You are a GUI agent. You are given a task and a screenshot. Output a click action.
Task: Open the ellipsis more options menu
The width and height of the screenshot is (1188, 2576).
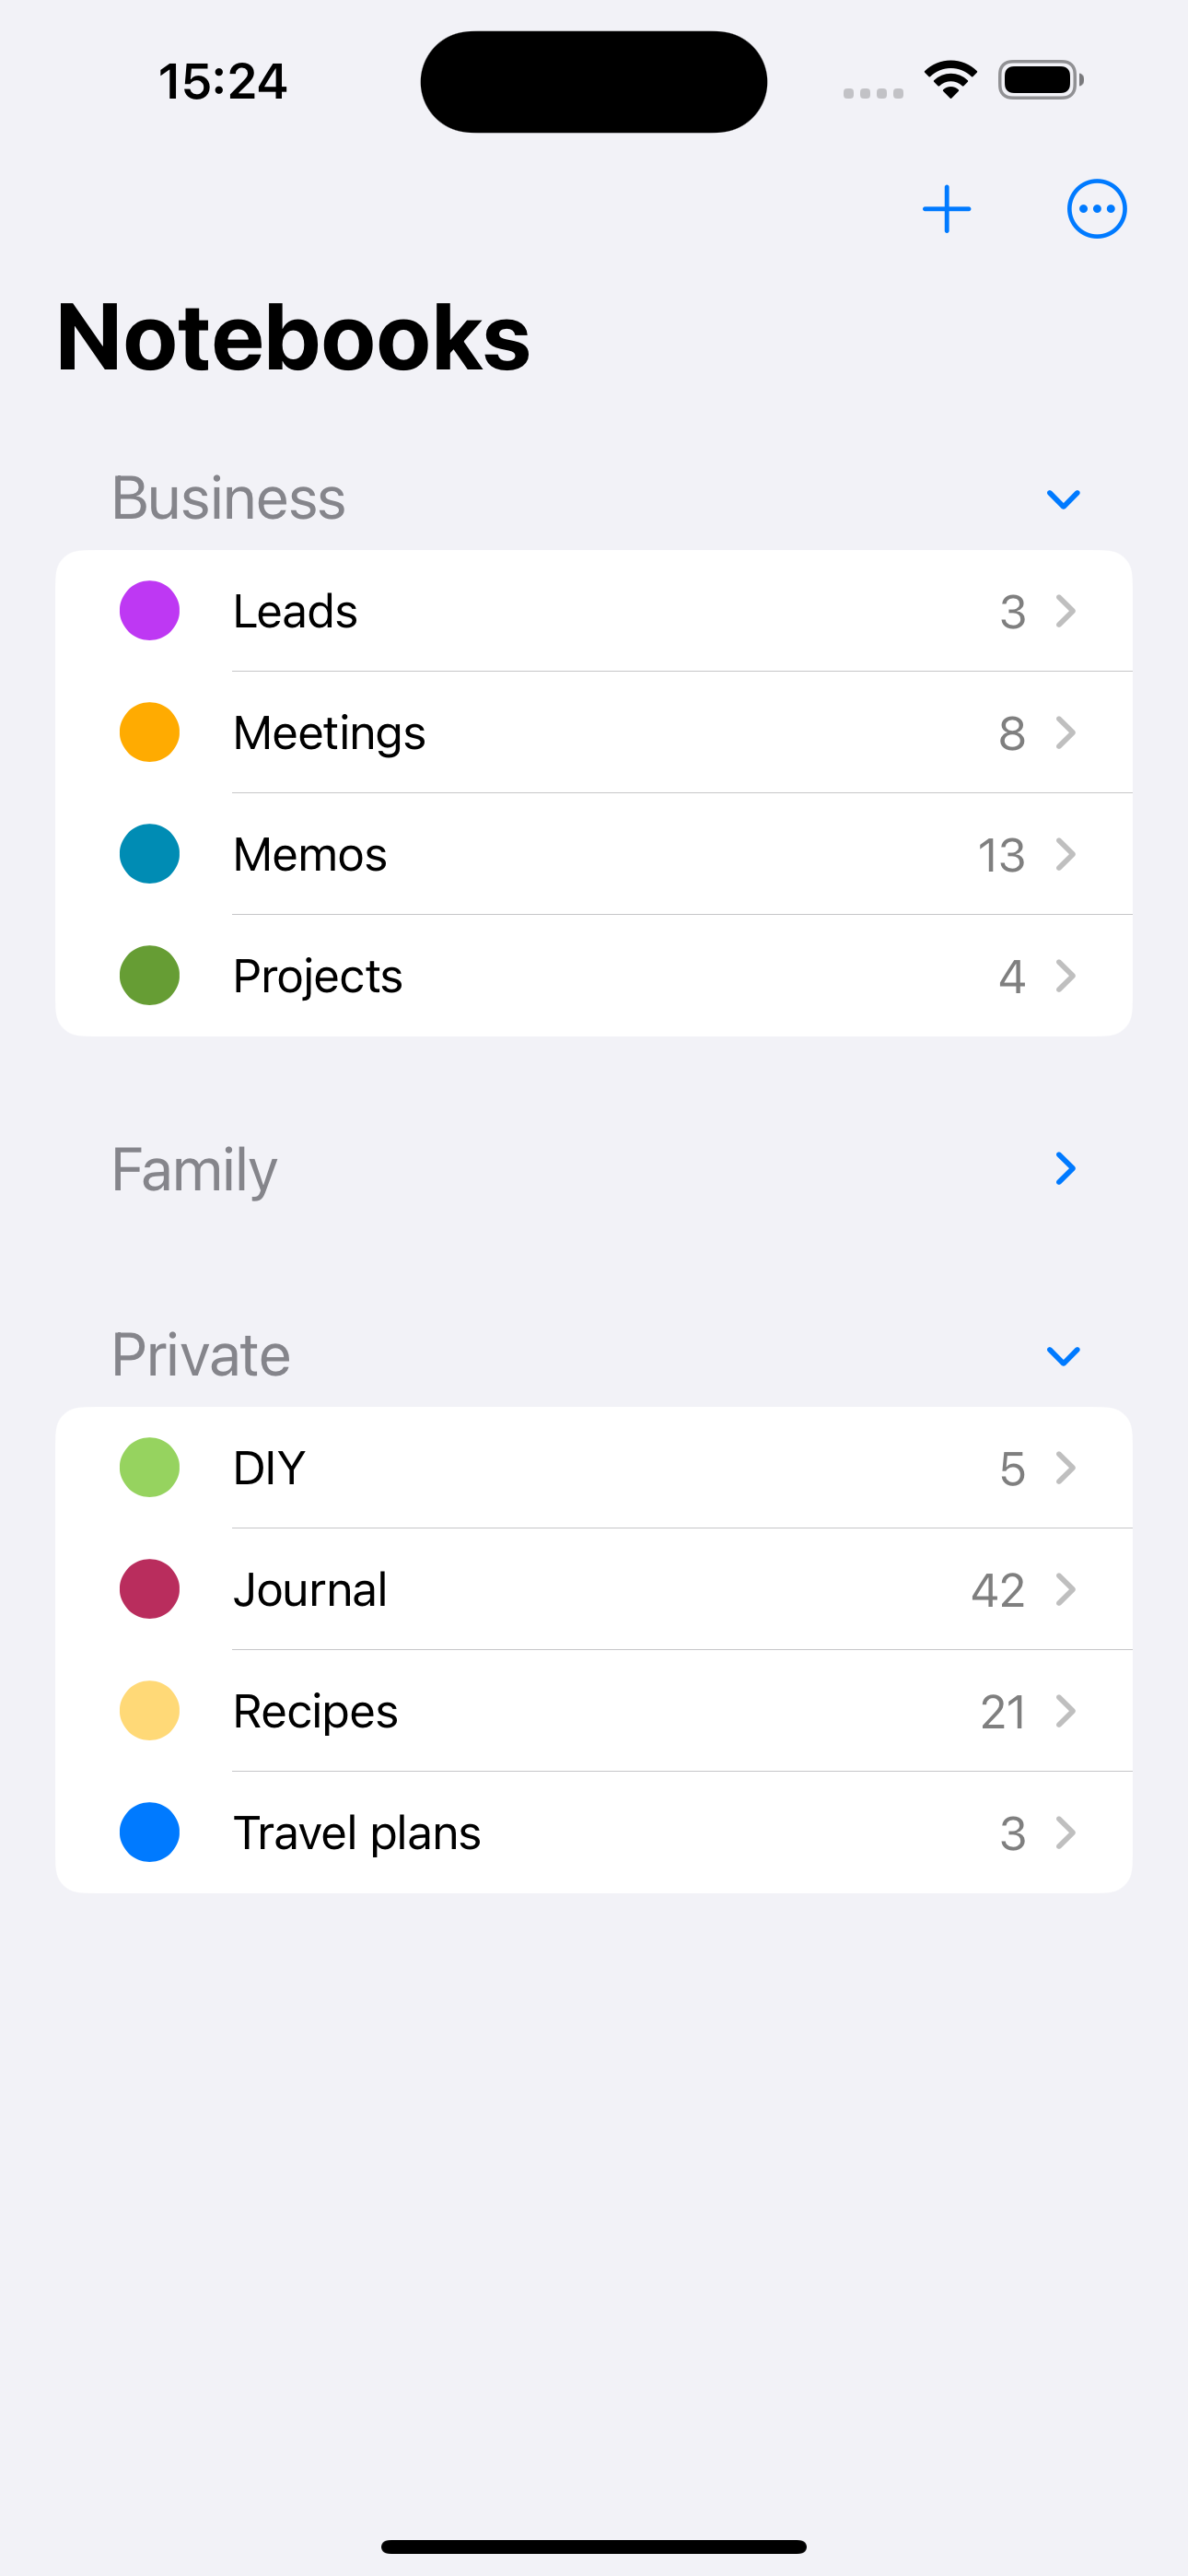(x=1096, y=209)
